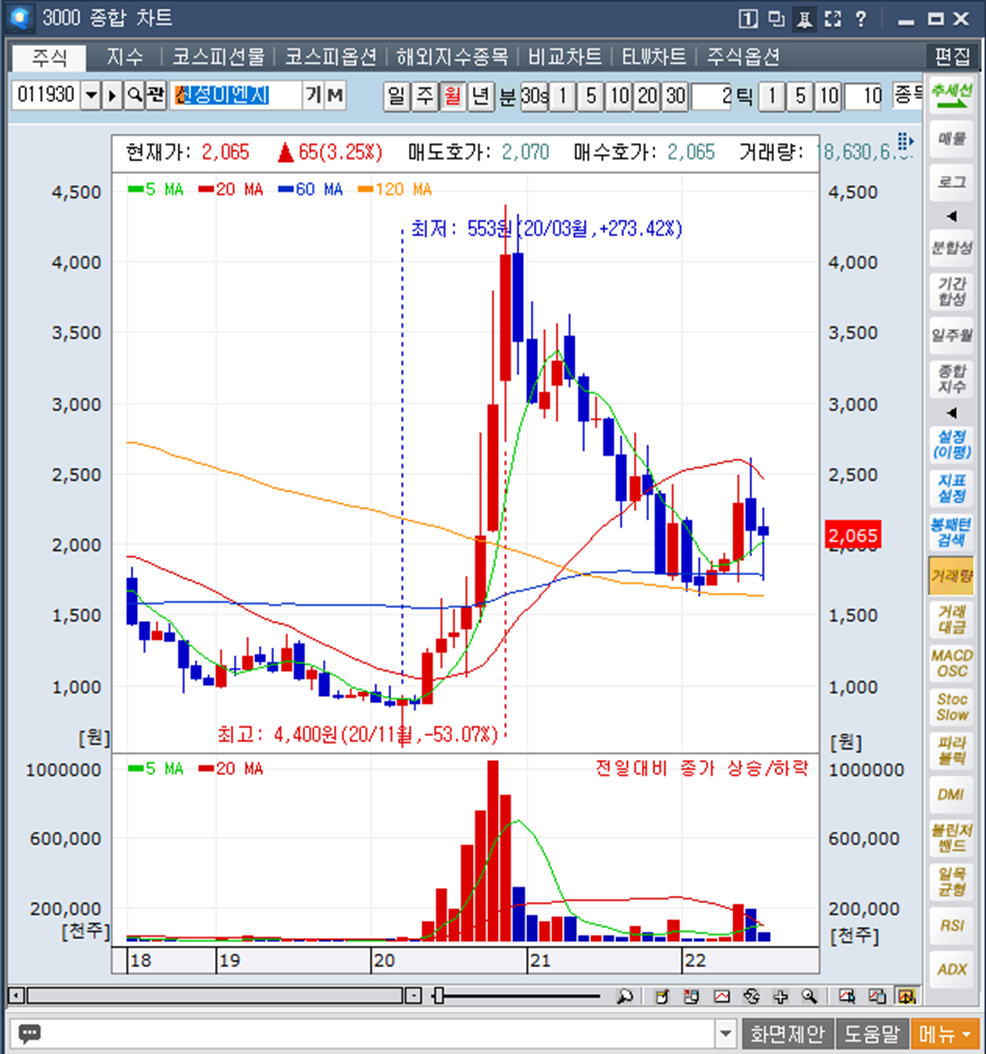
Task: Click the chart with pointer icon
Action: (847, 996)
